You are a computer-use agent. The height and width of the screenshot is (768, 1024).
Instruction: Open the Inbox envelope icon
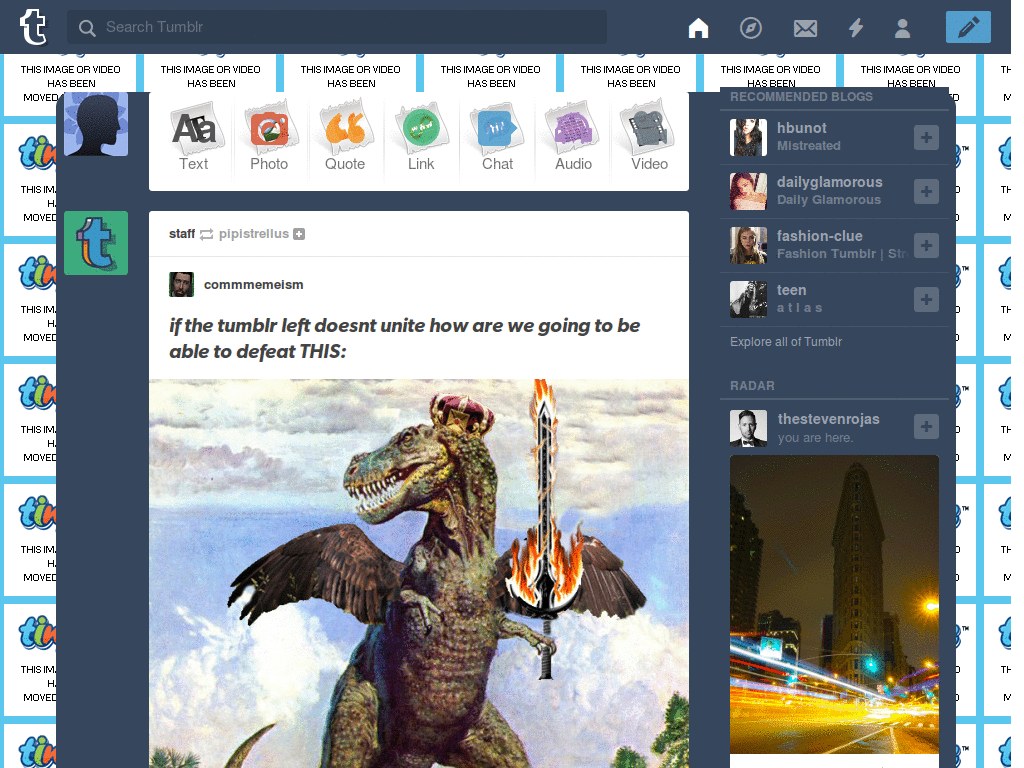click(805, 28)
